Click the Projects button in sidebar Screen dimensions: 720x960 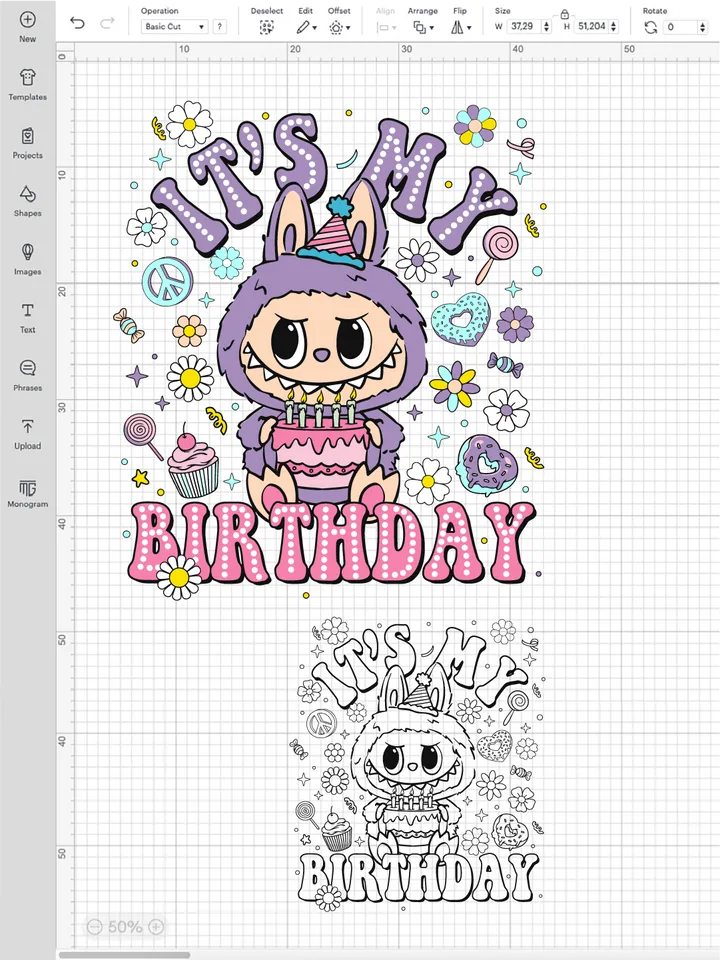pyautogui.click(x=27, y=142)
